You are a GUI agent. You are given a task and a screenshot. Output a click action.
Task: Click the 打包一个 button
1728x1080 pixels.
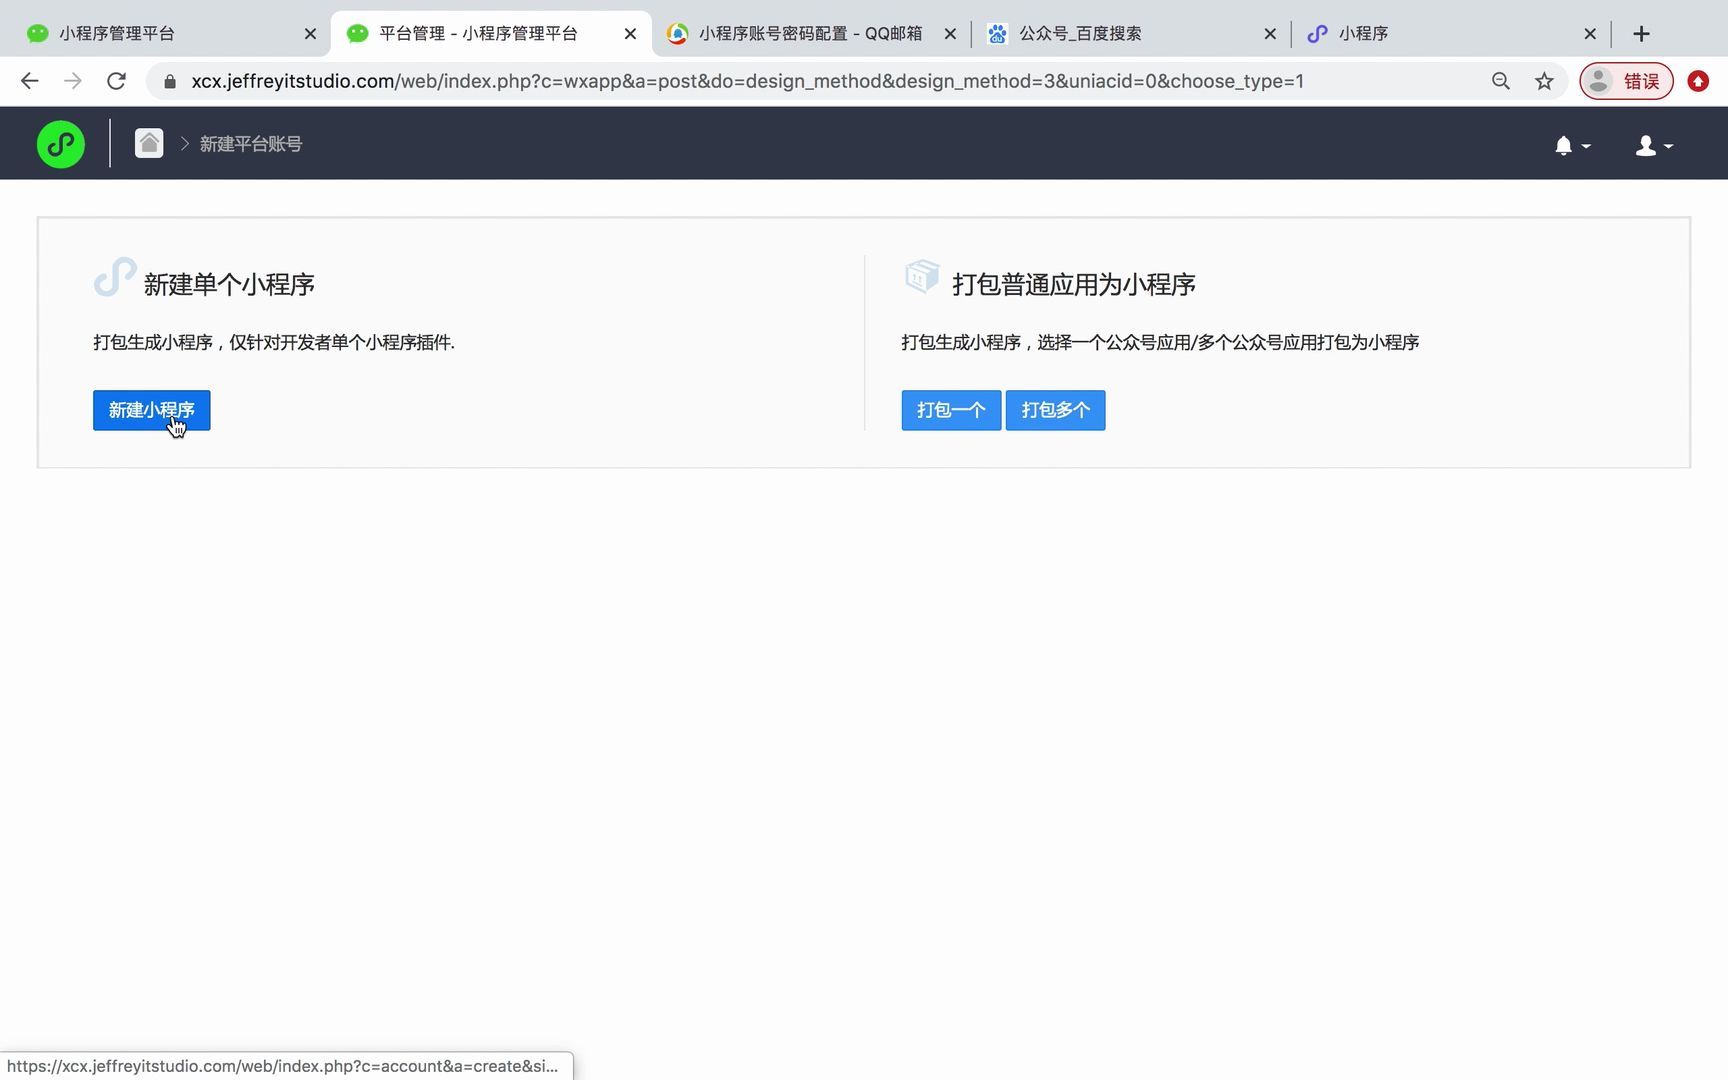951,410
